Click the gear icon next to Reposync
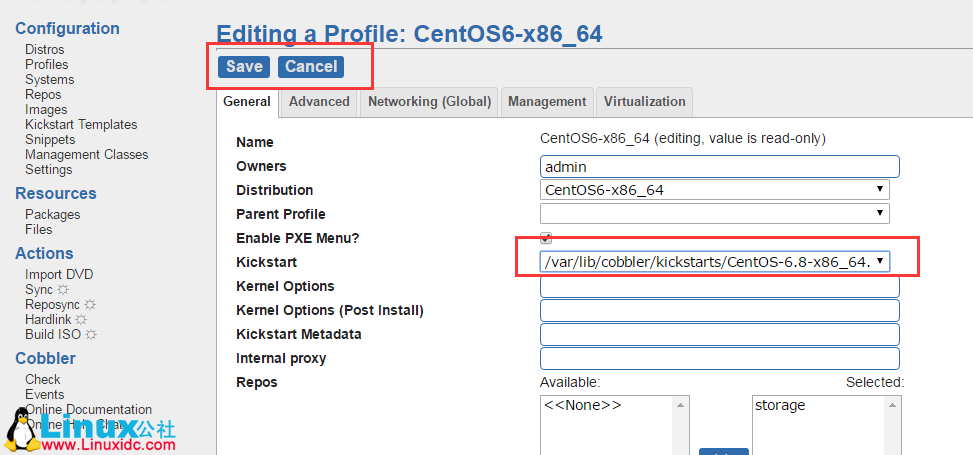The width and height of the screenshot is (973, 455). [x=90, y=305]
